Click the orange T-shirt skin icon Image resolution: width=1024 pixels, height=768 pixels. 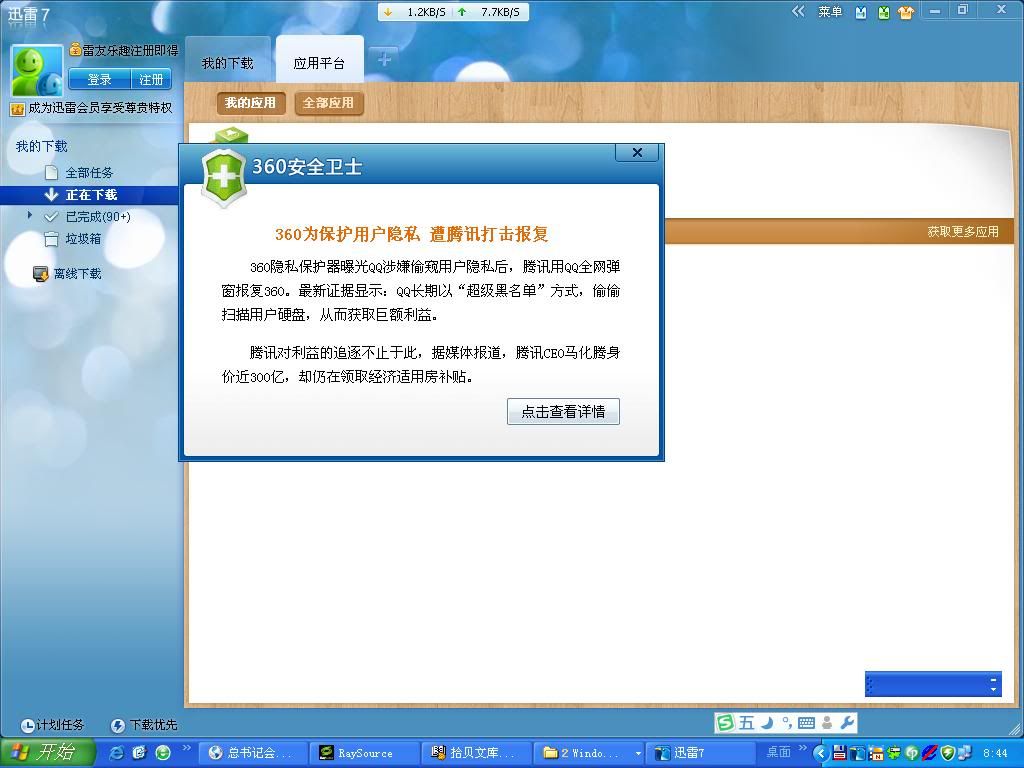(906, 12)
